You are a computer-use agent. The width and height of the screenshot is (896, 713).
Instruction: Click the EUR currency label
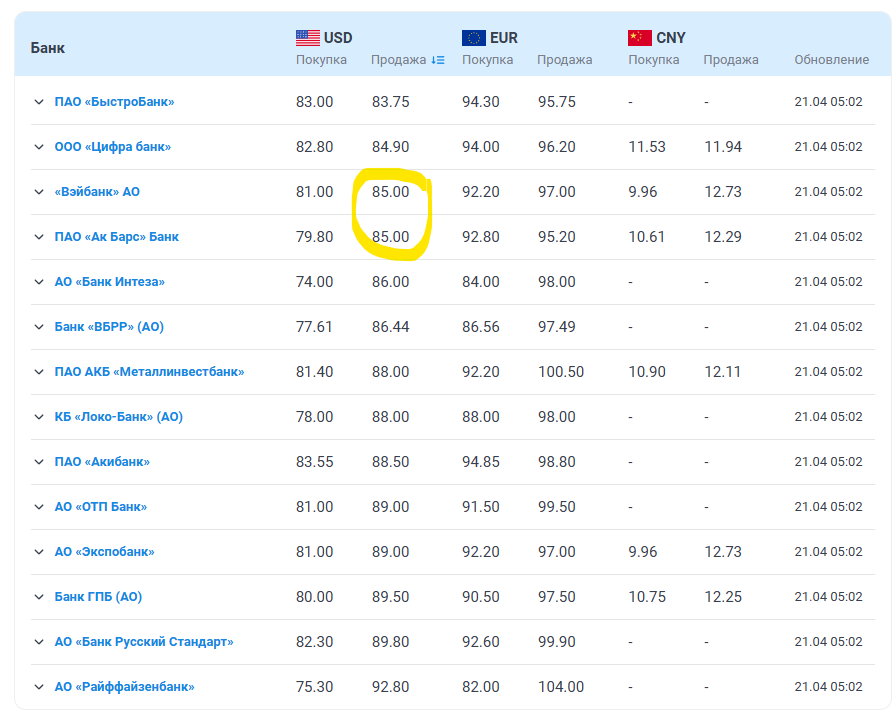click(x=503, y=38)
